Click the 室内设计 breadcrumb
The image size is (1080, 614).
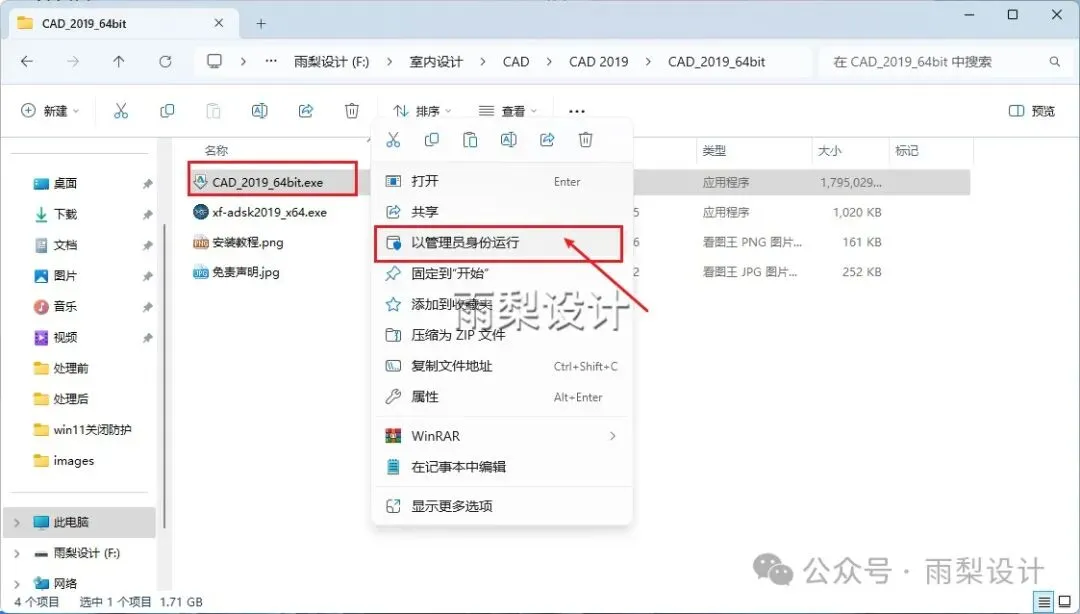pos(436,61)
